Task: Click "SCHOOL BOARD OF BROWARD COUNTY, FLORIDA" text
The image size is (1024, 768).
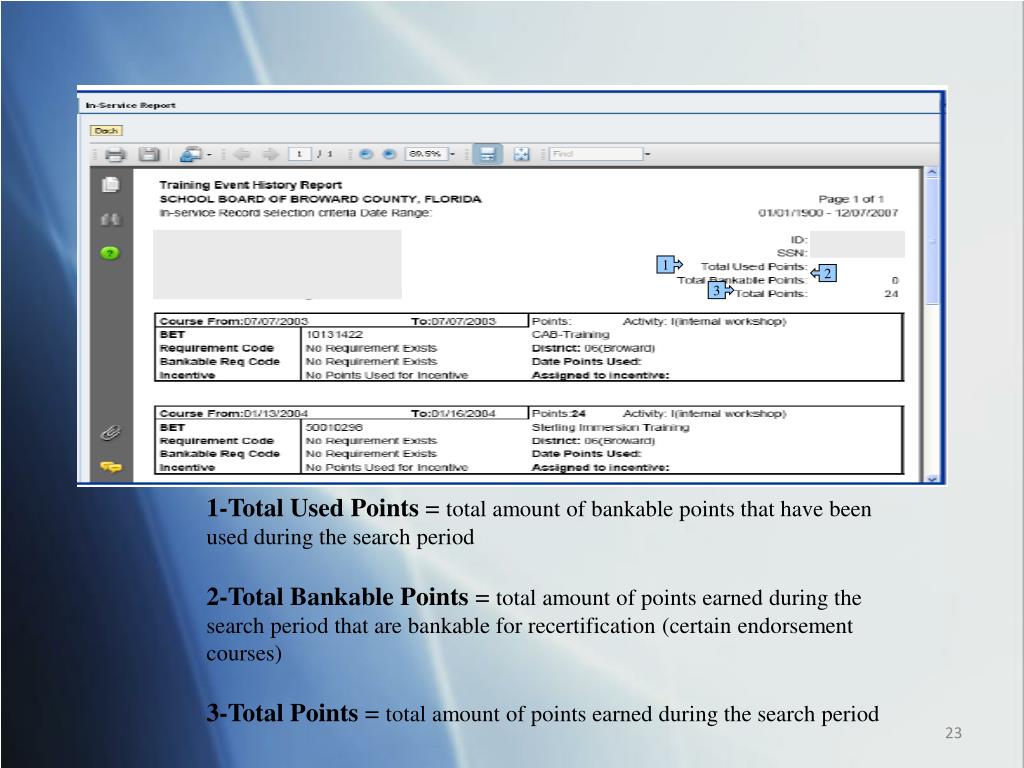Action: (321, 199)
